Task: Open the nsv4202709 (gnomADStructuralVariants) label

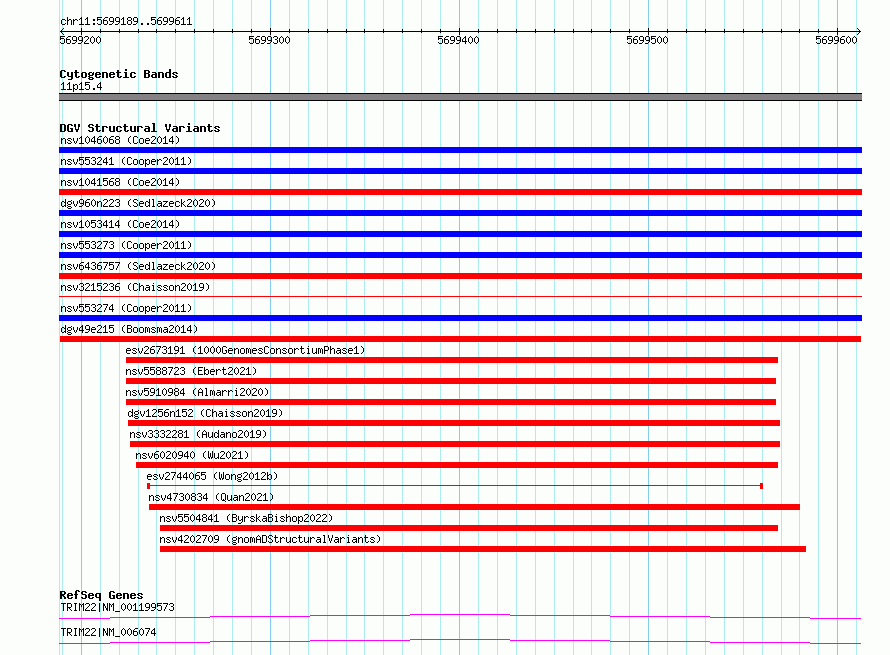Action: [x=270, y=539]
